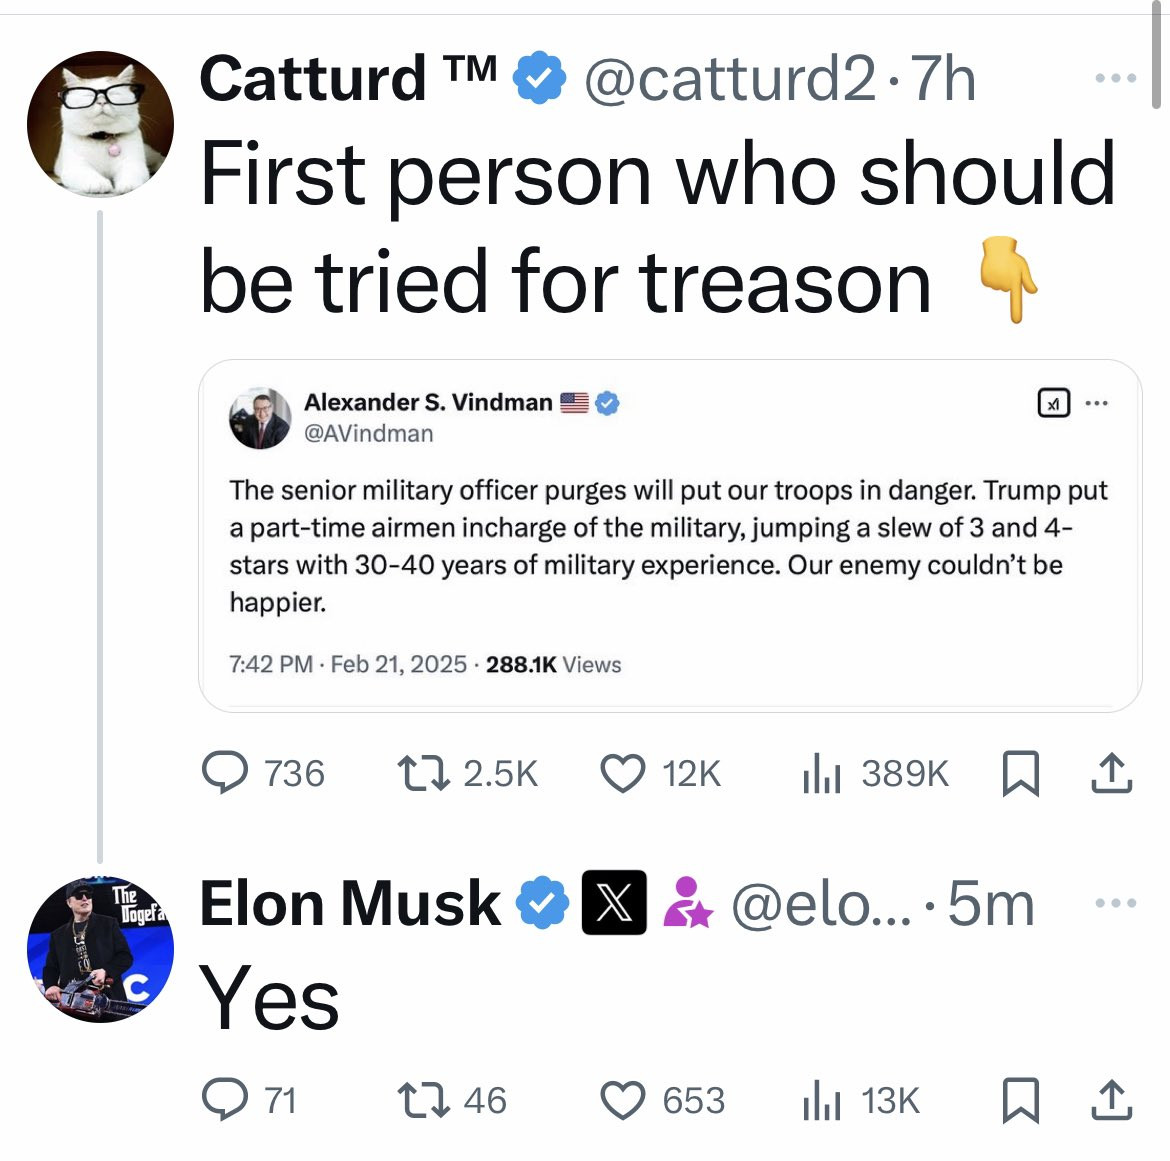The width and height of the screenshot is (1170, 1161).
Task: Open Catturd's cat profile picture
Action: (x=100, y=124)
